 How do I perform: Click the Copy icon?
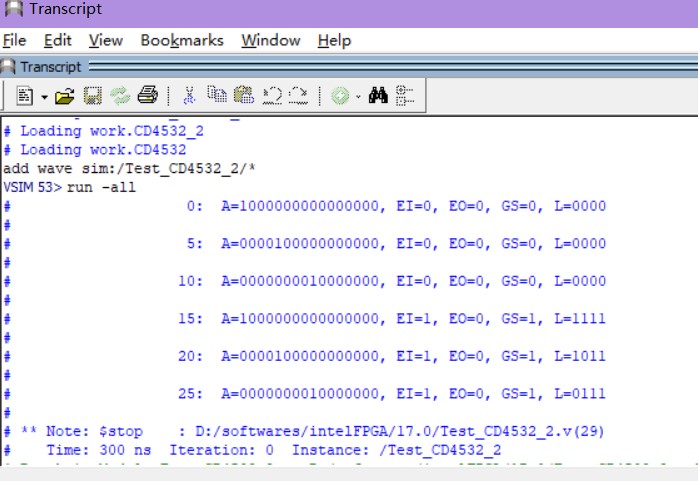[x=217, y=94]
